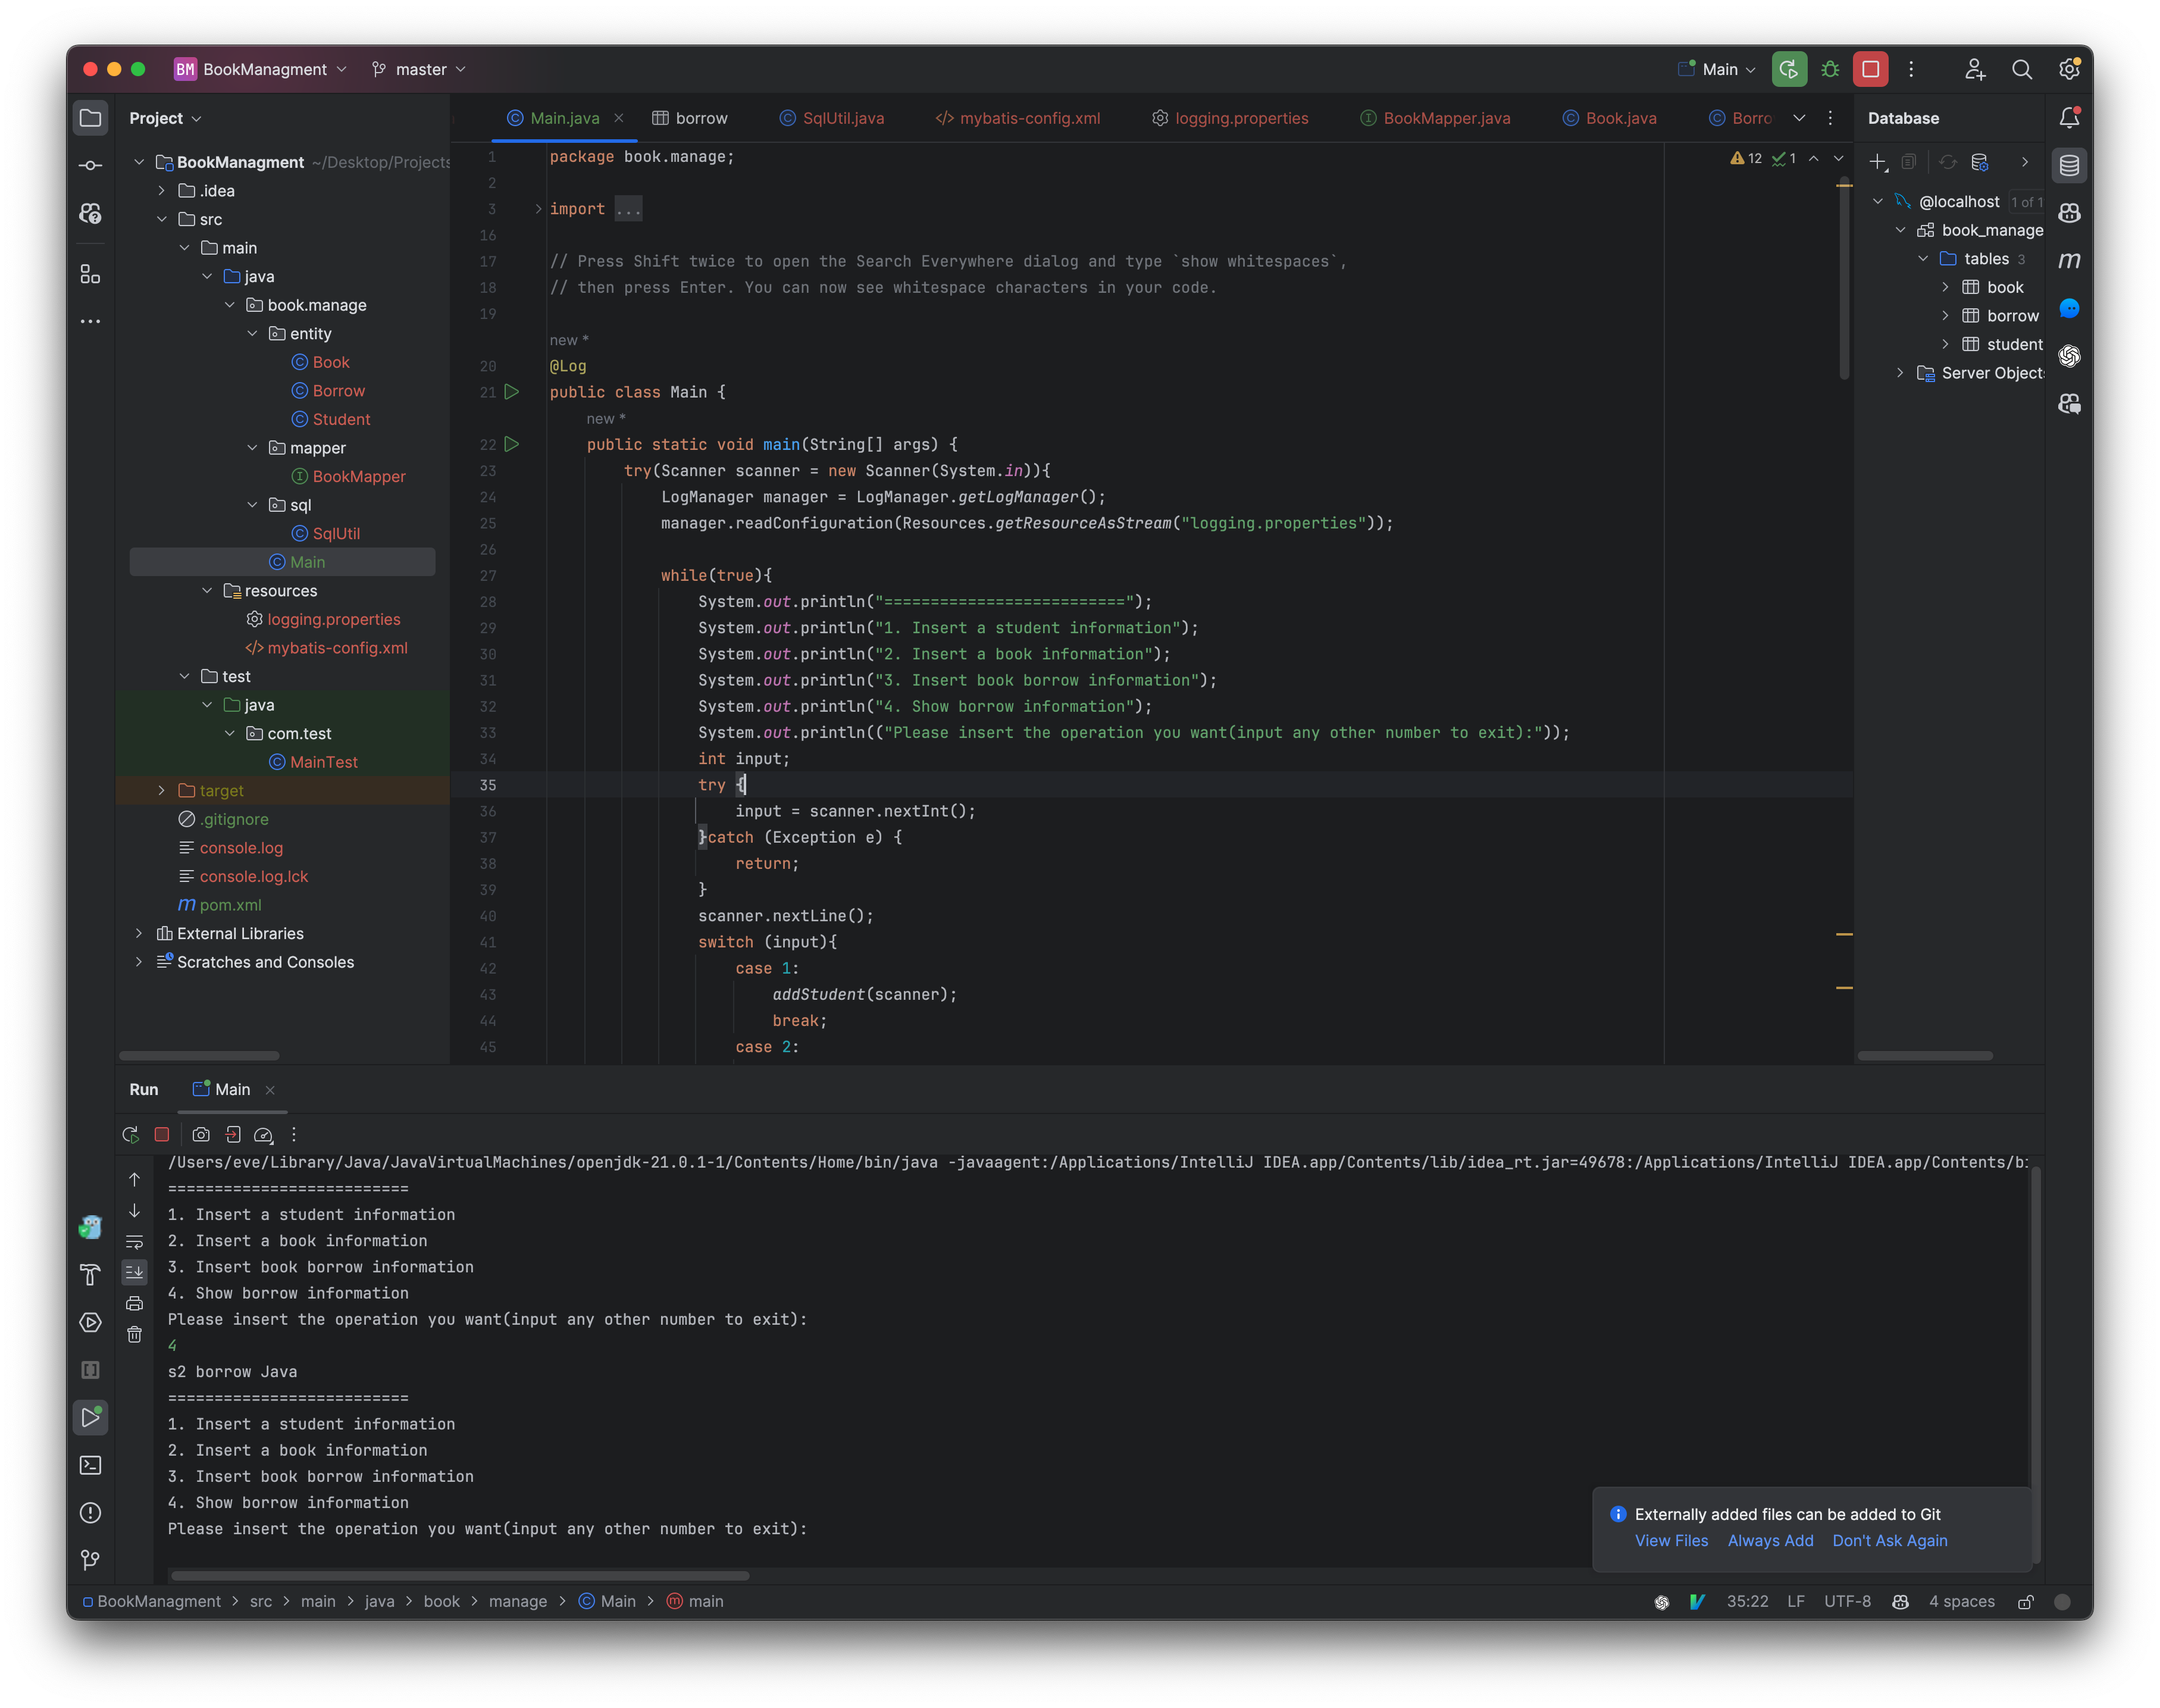
Task: Rerun the Main application
Action: (130, 1135)
